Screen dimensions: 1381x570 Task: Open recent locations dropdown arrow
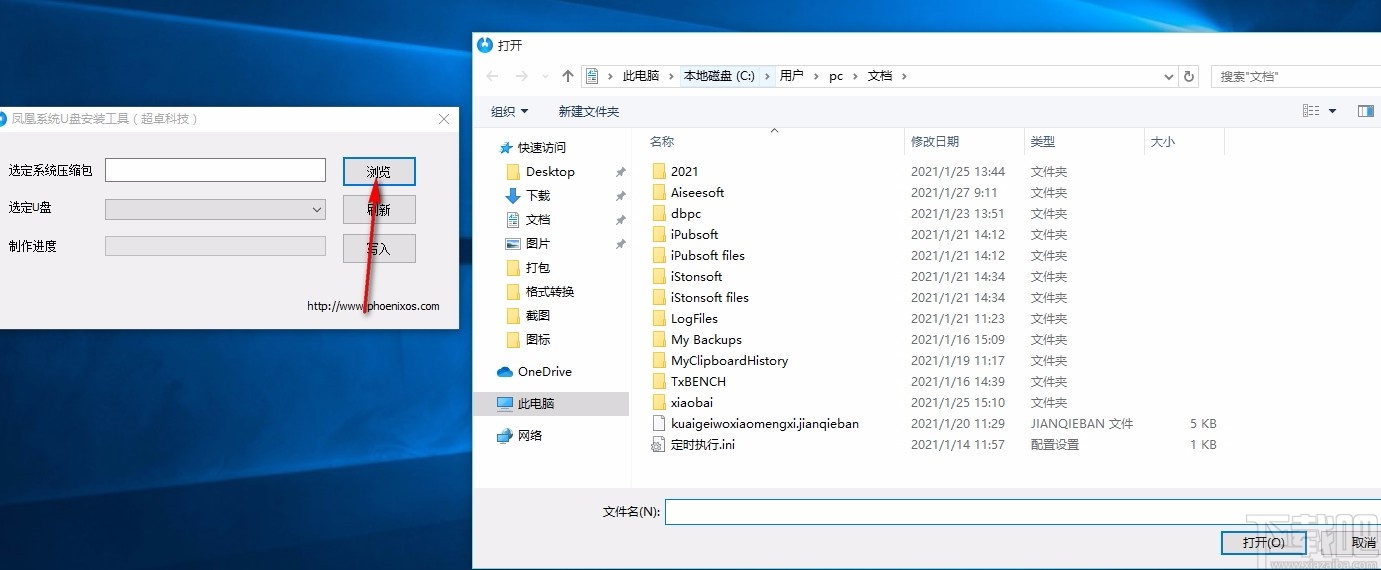[544, 76]
